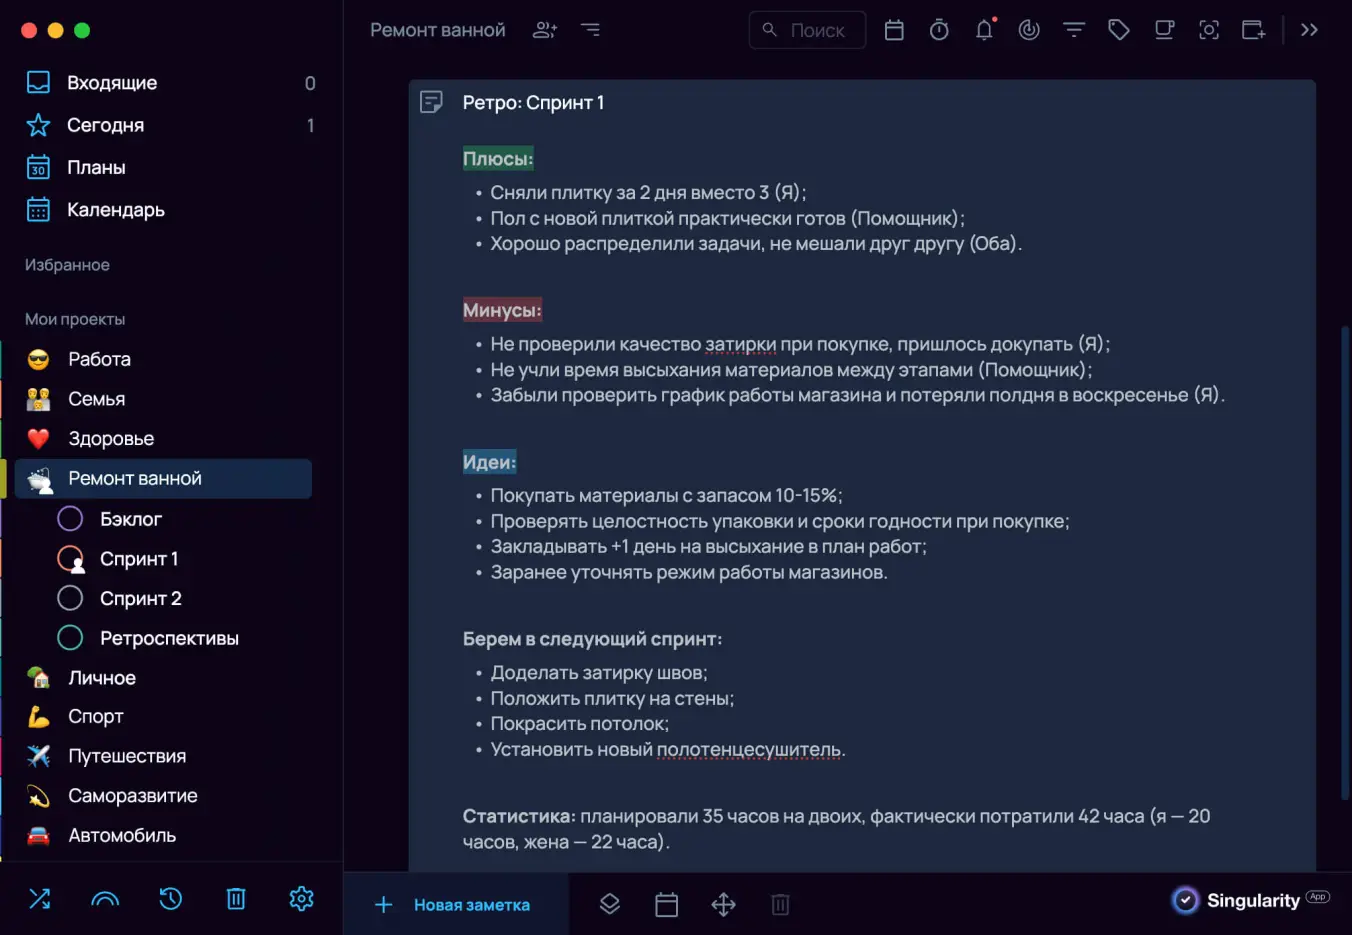The height and width of the screenshot is (935, 1352).
Task: Collapse the Ремонт ванной project
Action: point(40,479)
